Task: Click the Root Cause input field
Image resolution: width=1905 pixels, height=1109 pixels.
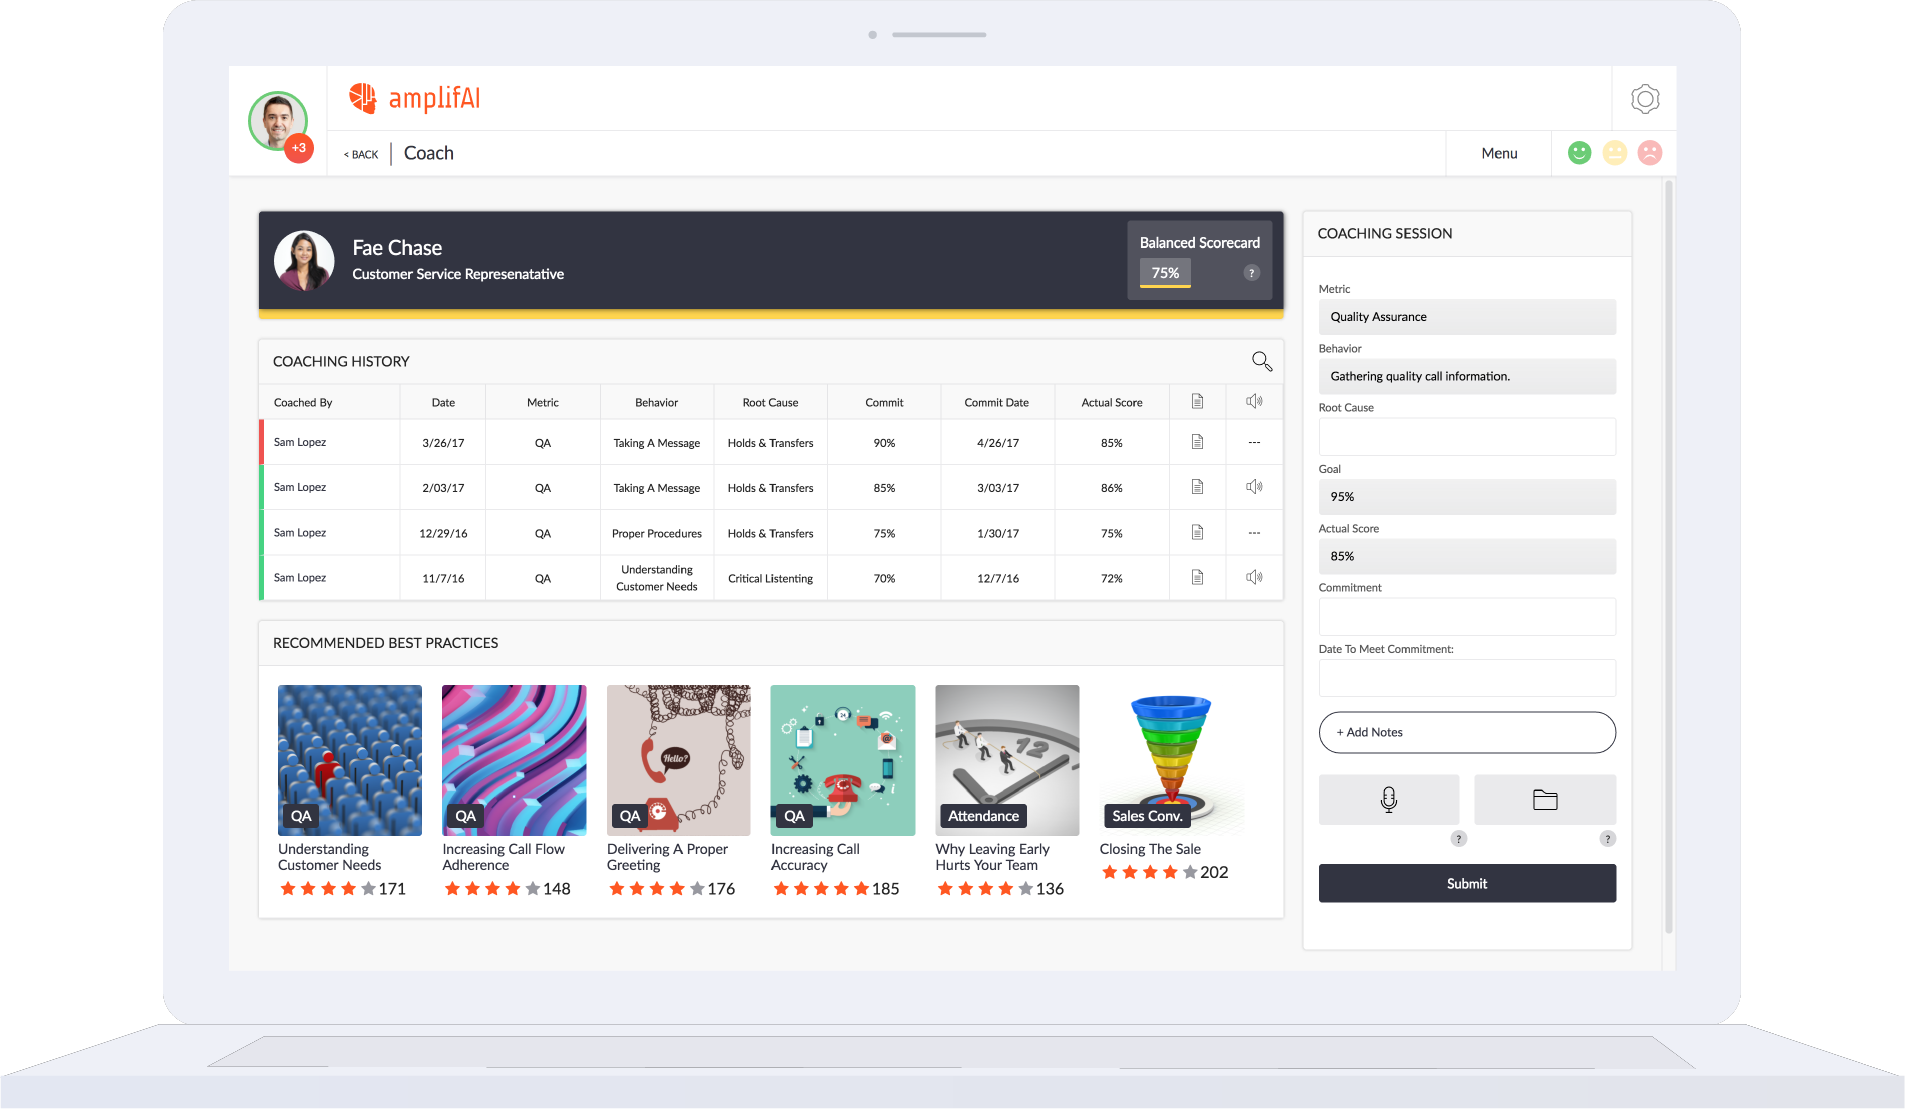Action: pyautogui.click(x=1467, y=437)
